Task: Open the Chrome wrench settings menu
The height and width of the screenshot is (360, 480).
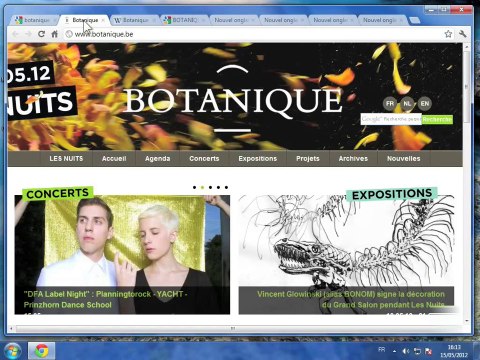Action: click(462, 34)
